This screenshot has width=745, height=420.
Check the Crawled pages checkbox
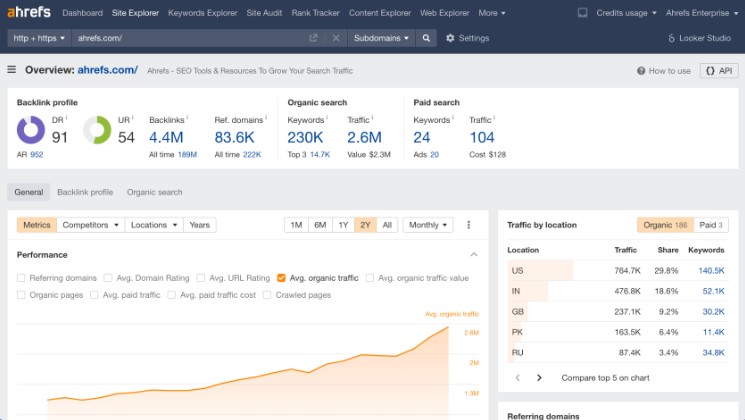coord(267,295)
